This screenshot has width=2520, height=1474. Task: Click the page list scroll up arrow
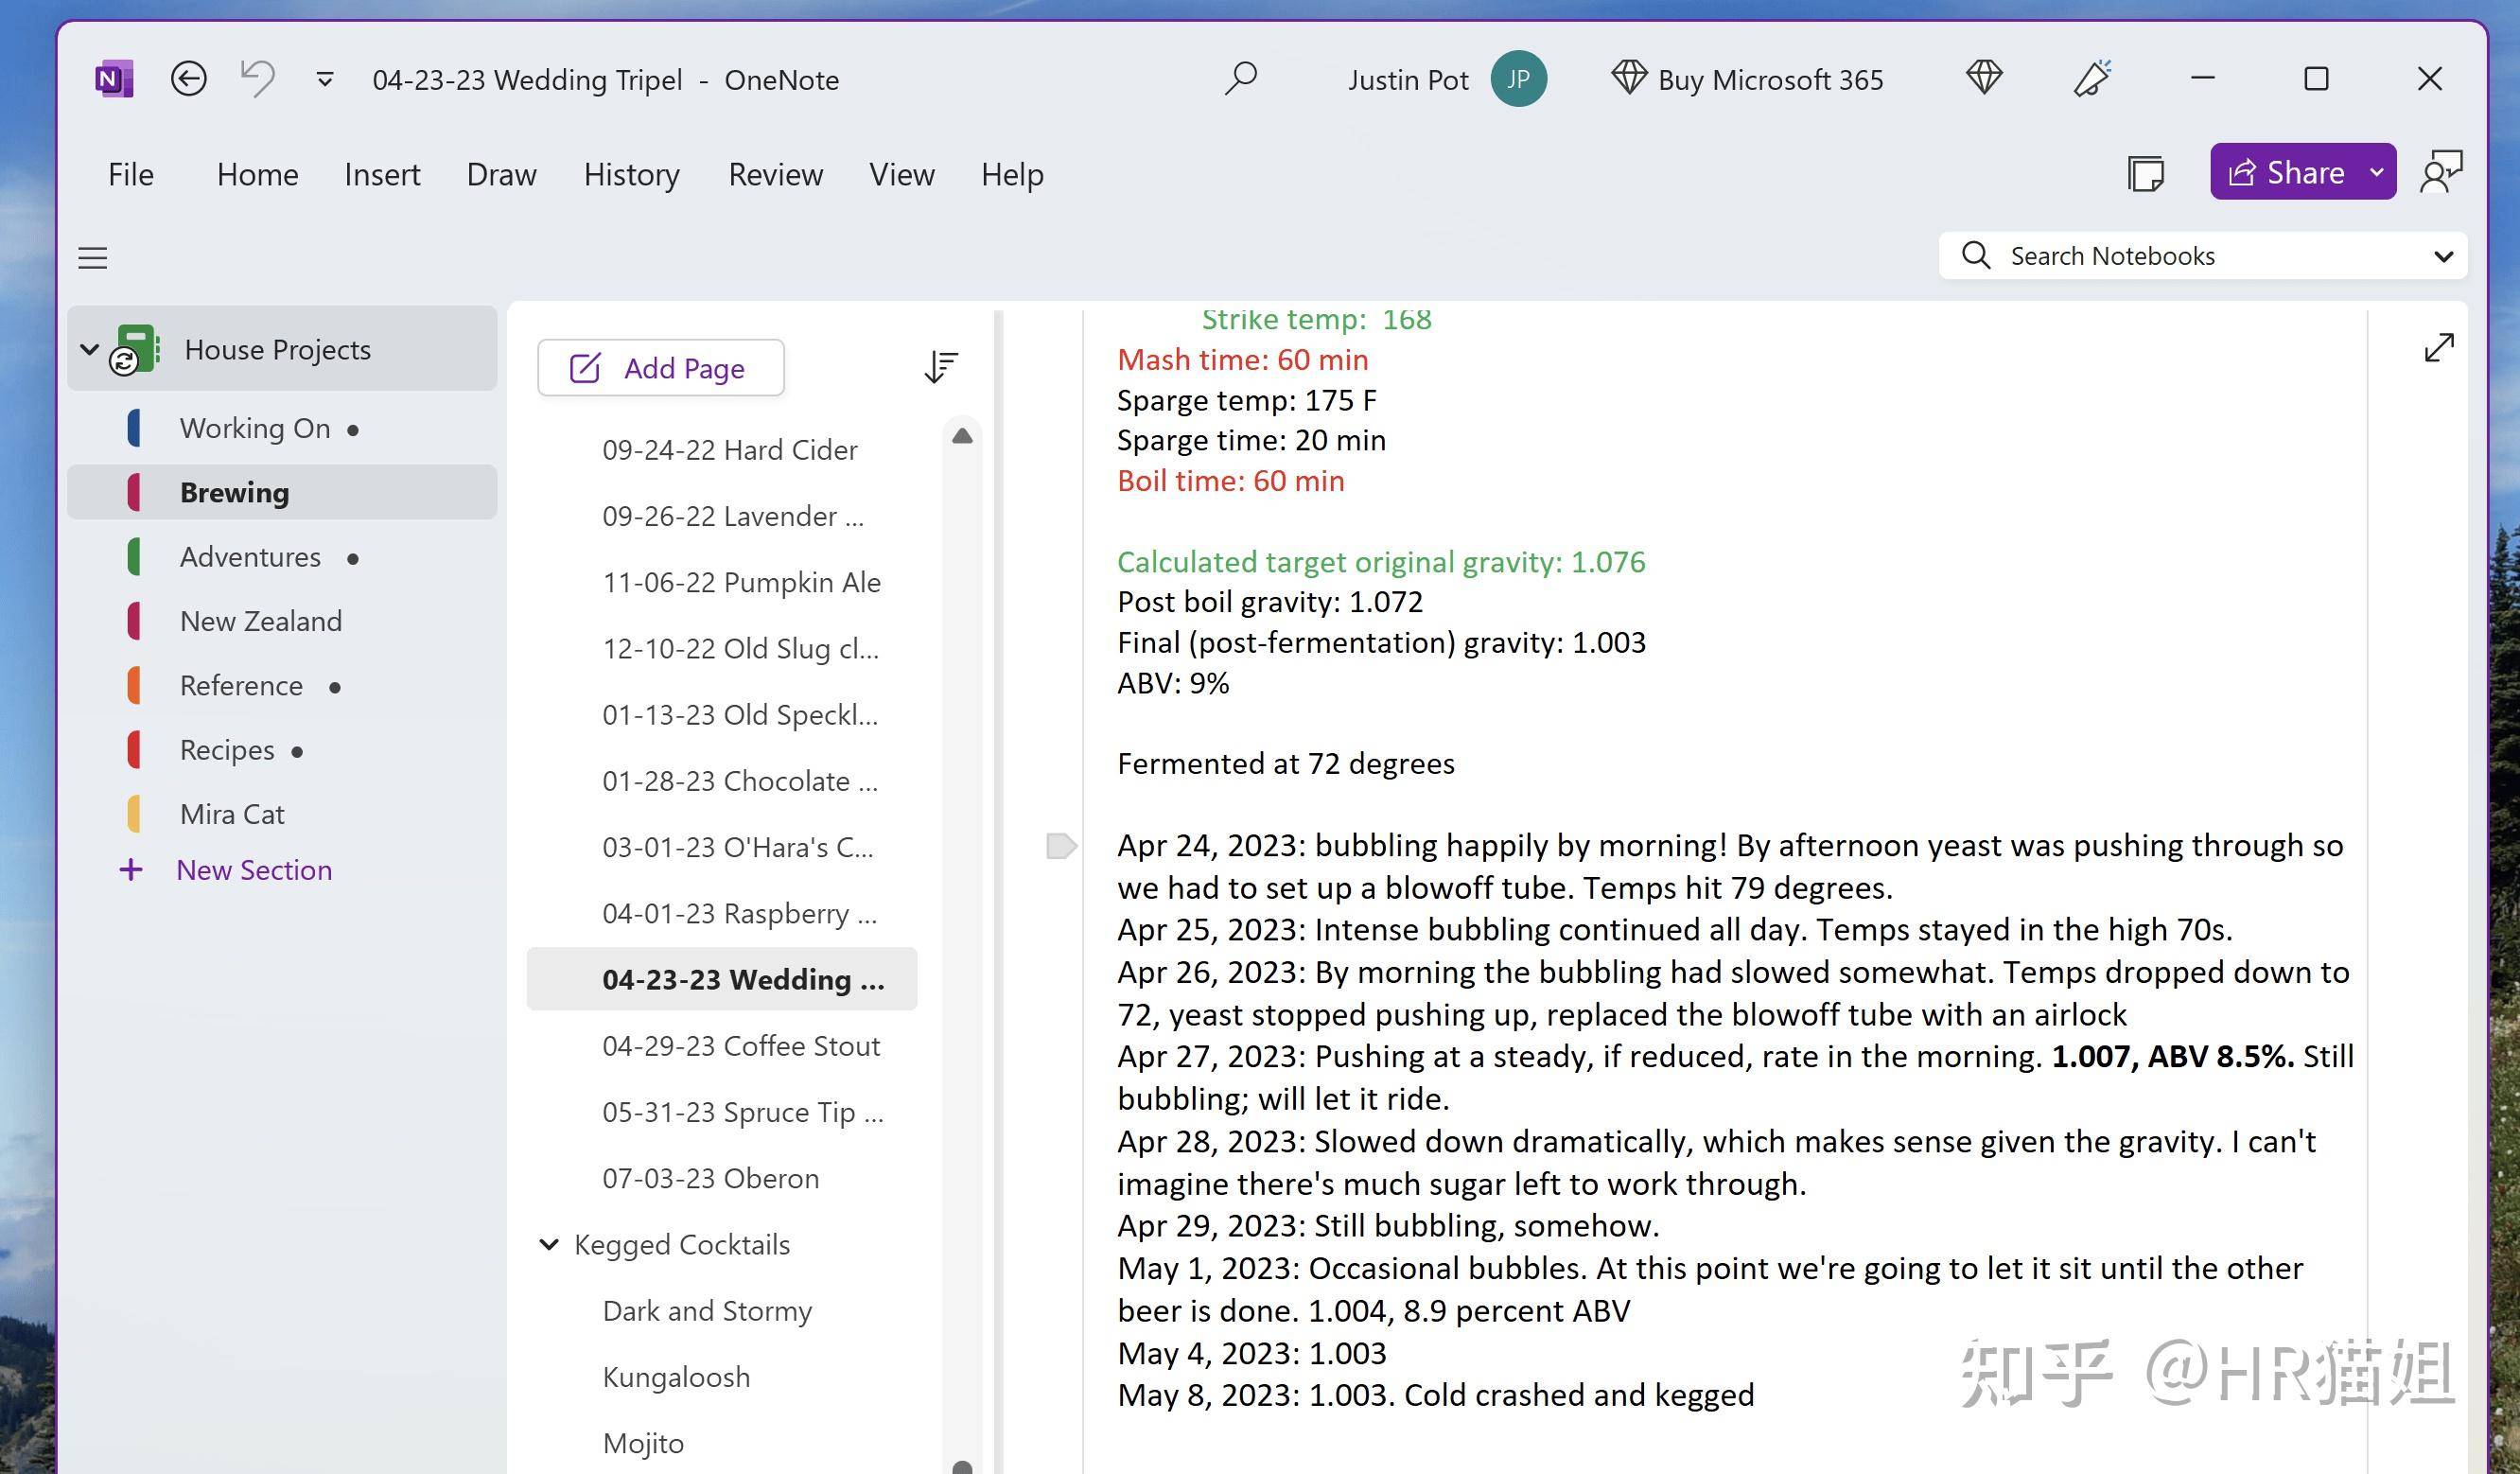tap(962, 436)
